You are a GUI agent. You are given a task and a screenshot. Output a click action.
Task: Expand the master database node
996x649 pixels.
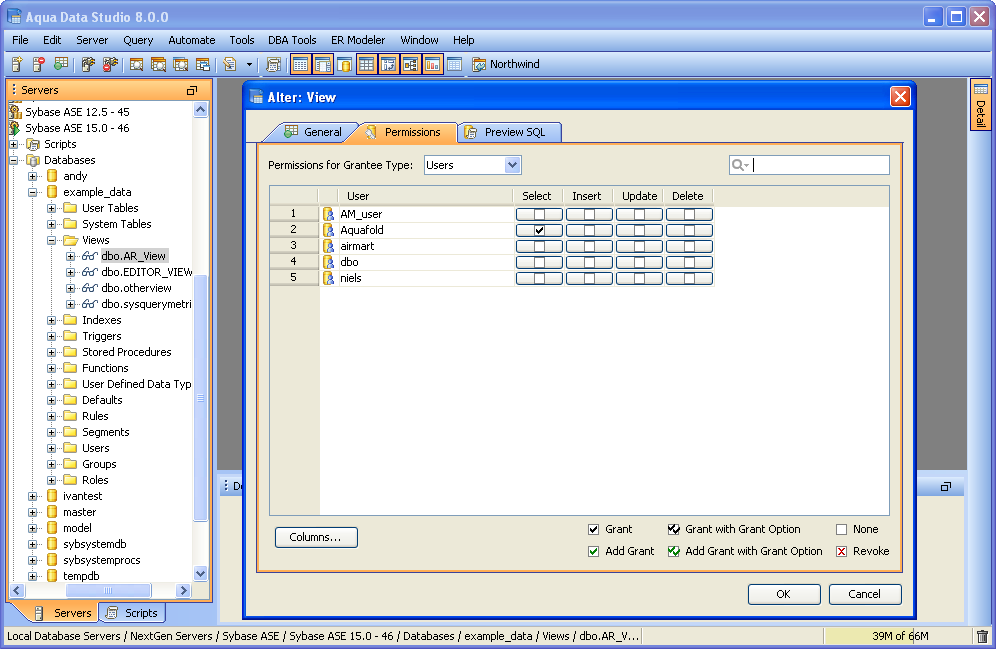tap(32, 512)
